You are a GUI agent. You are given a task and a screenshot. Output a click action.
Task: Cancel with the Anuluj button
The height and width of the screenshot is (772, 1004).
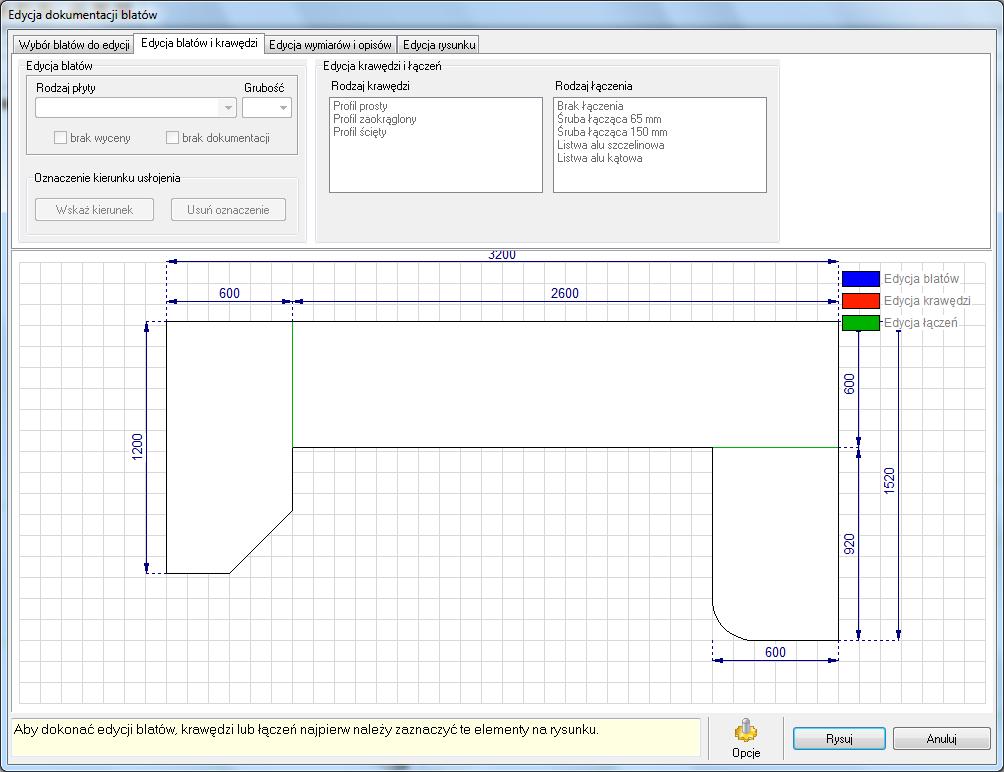point(941,739)
